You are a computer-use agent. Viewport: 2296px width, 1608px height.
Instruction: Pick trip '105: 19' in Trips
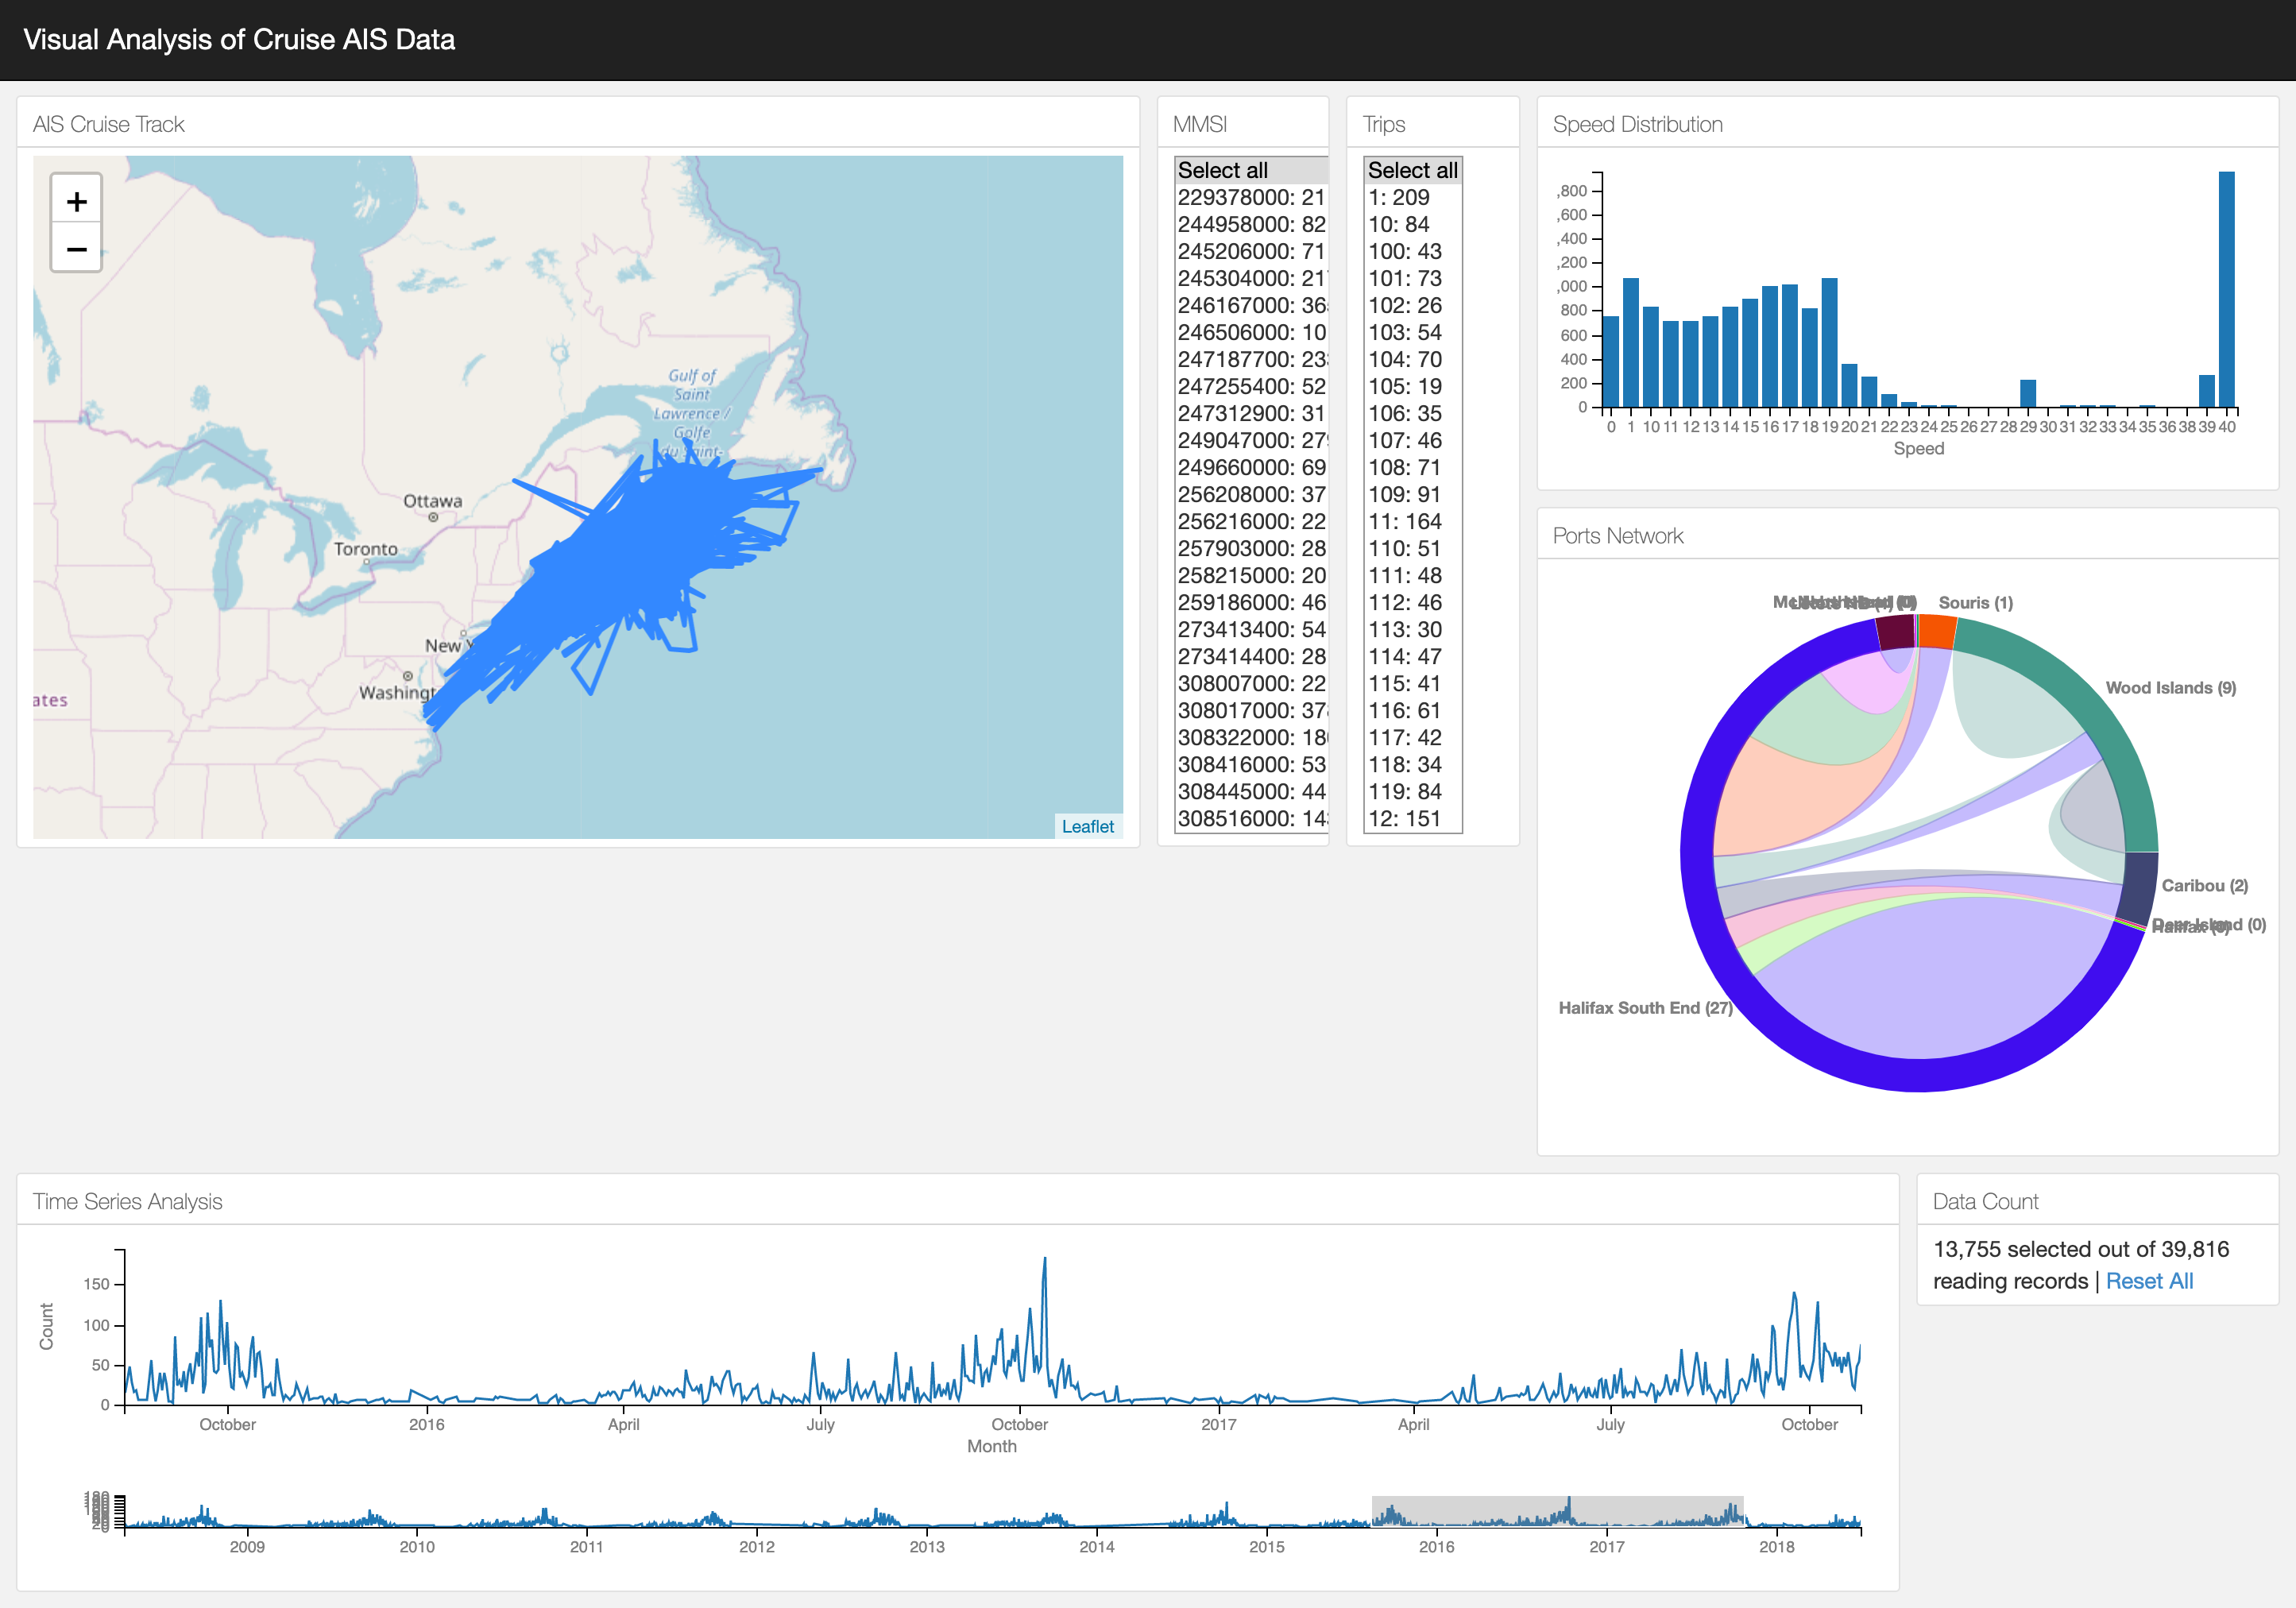point(1412,386)
